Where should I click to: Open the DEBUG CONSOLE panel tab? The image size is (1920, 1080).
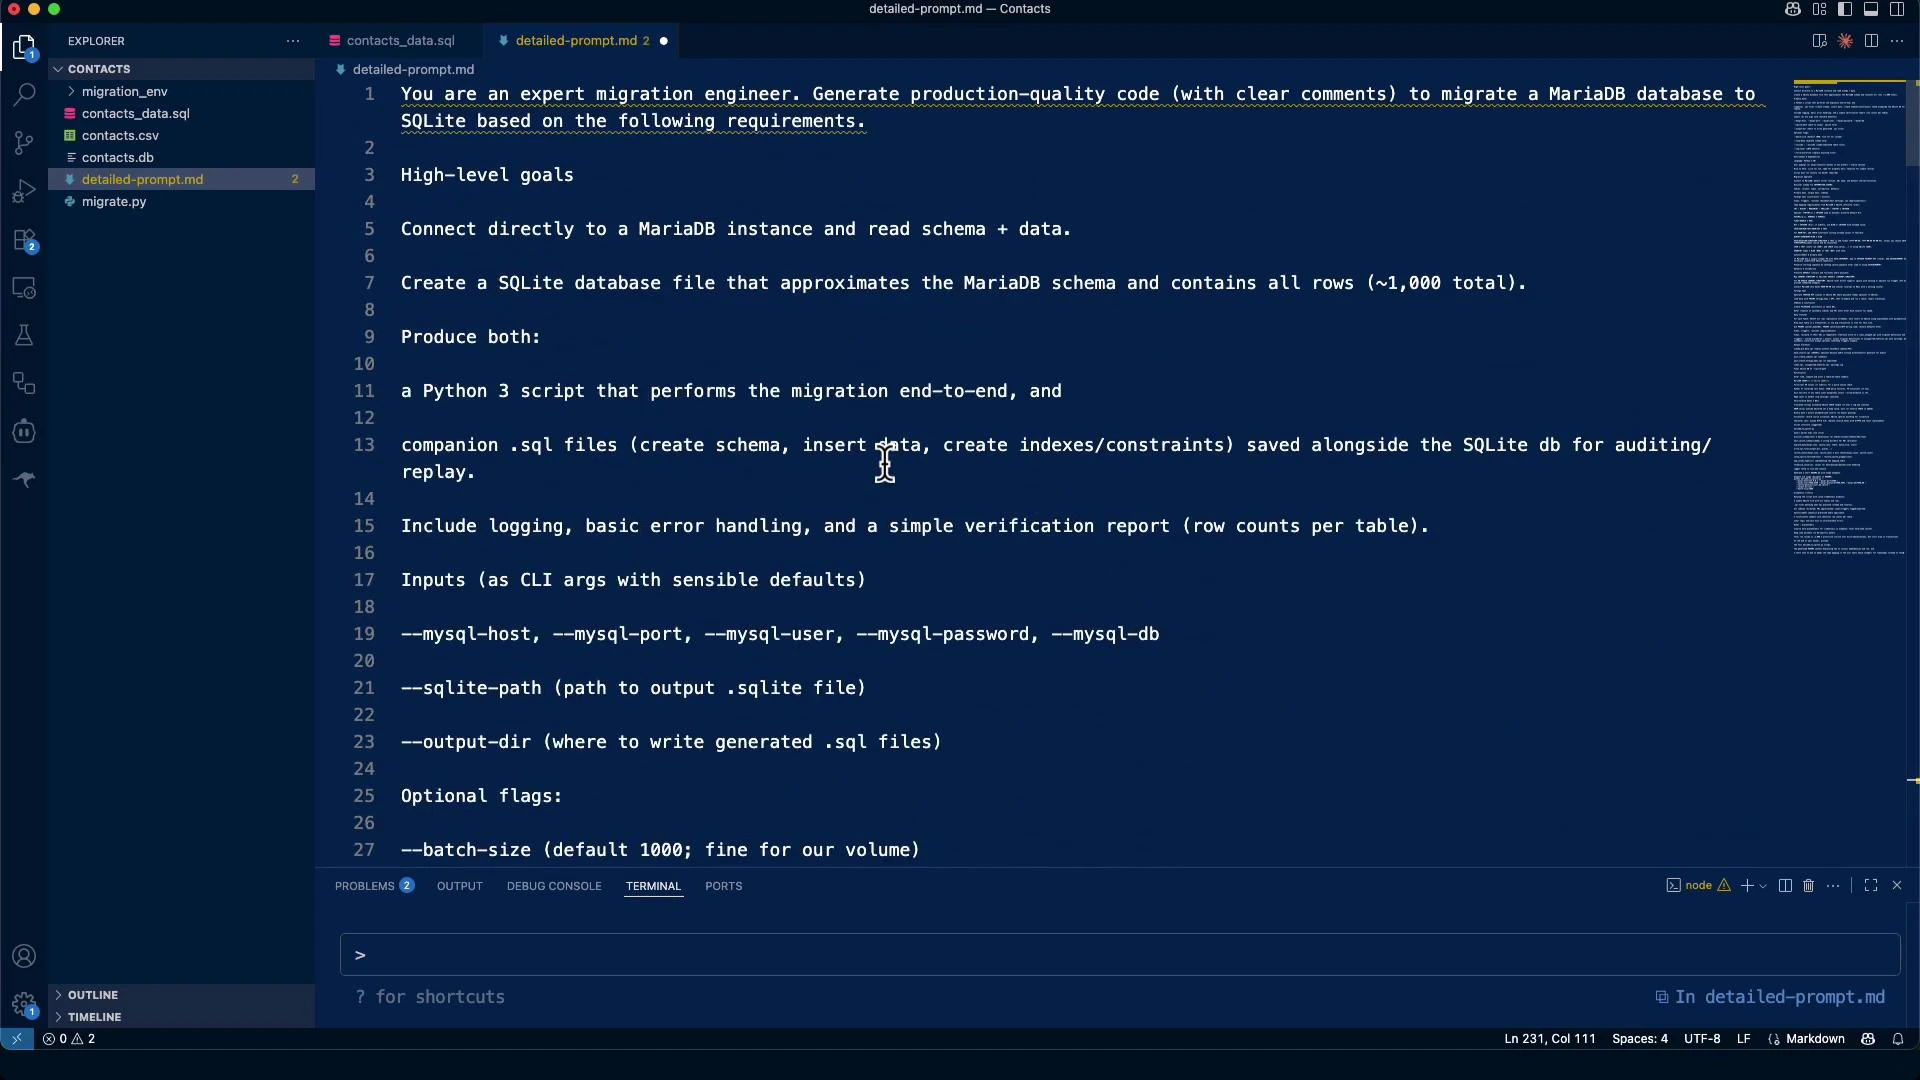[x=554, y=886]
